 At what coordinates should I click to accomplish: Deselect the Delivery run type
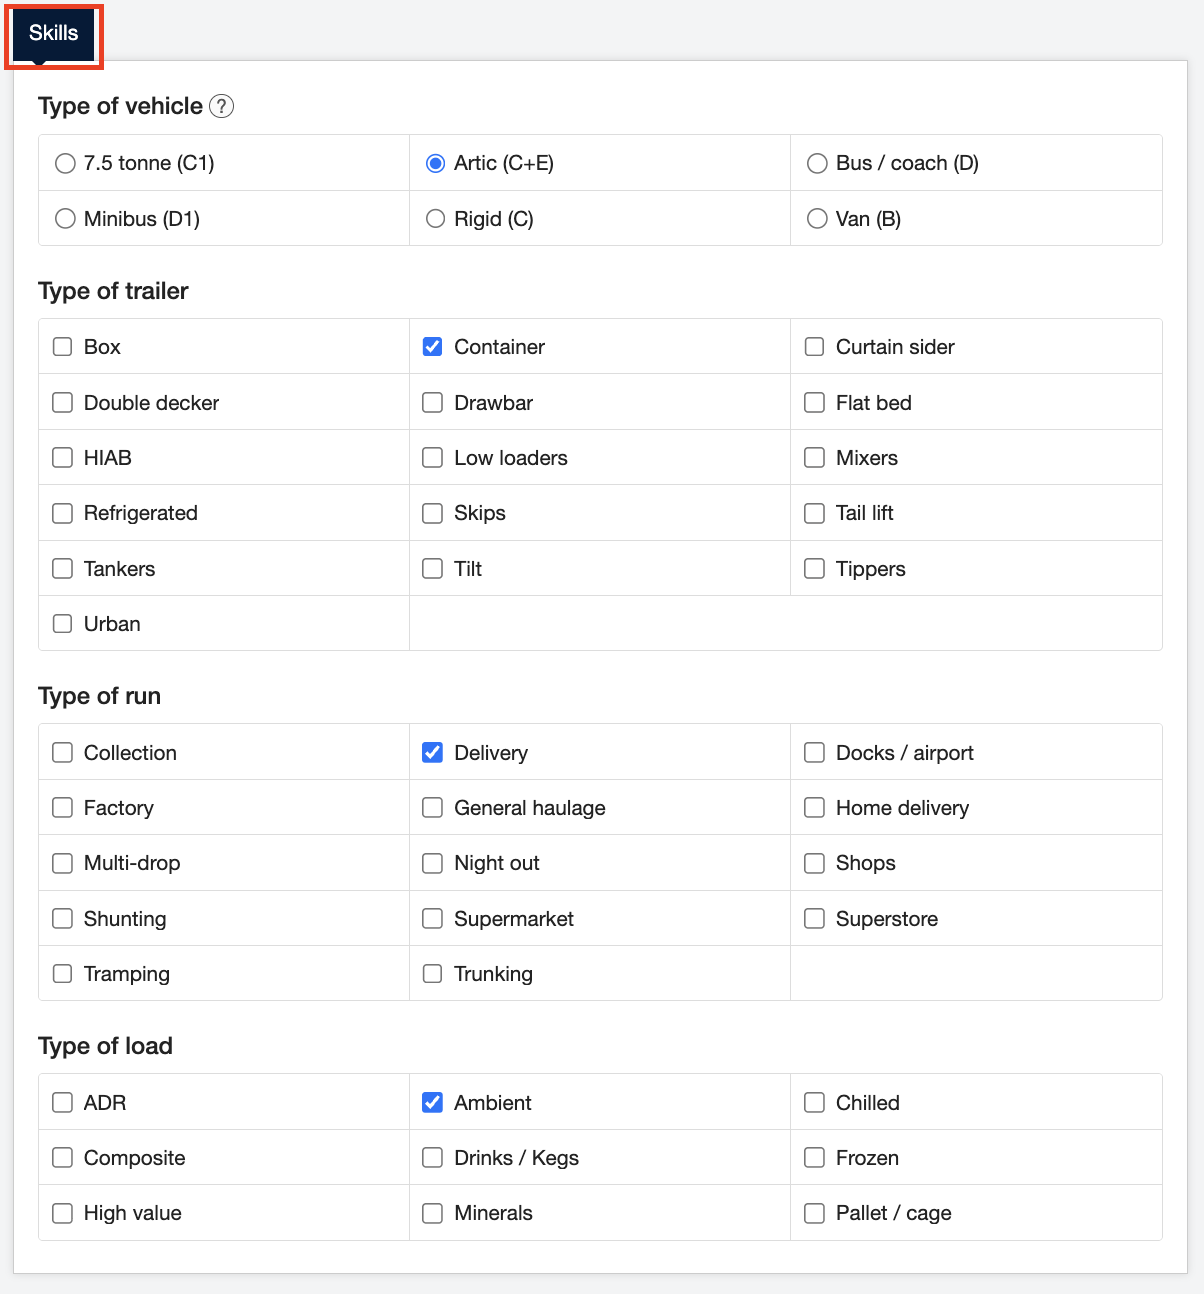(x=432, y=752)
